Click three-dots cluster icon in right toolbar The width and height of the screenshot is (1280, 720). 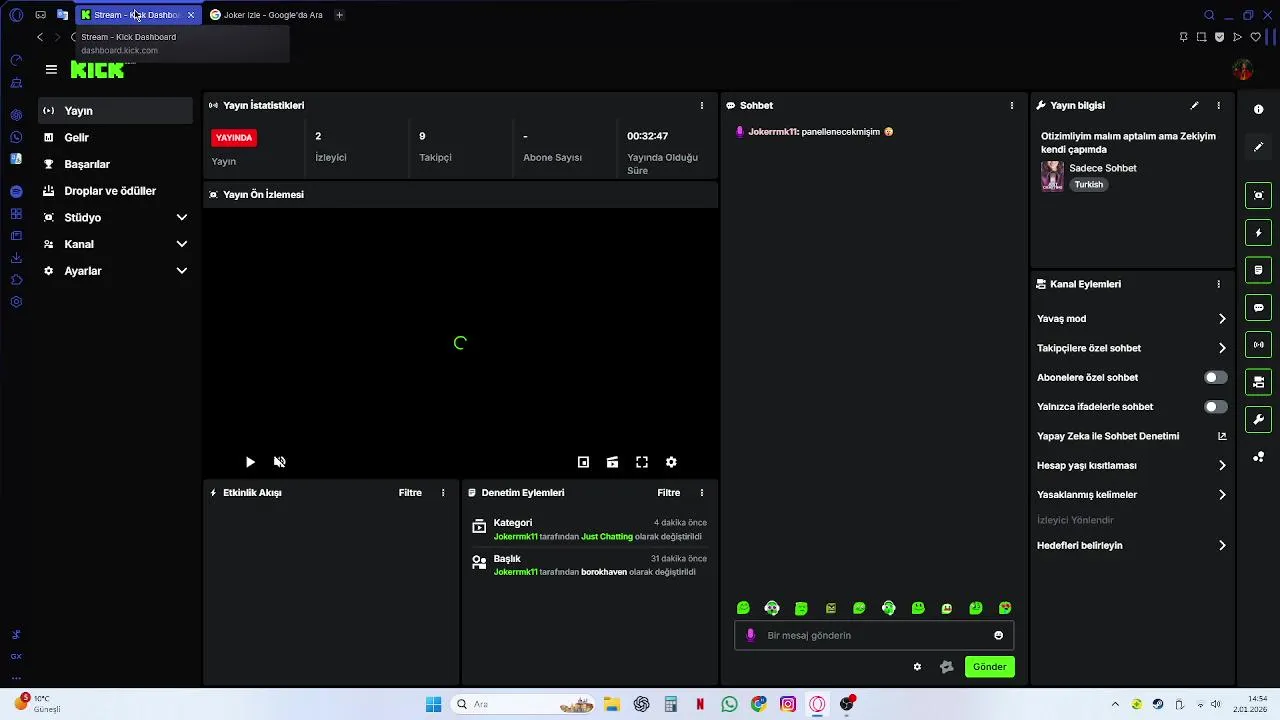point(1259,457)
